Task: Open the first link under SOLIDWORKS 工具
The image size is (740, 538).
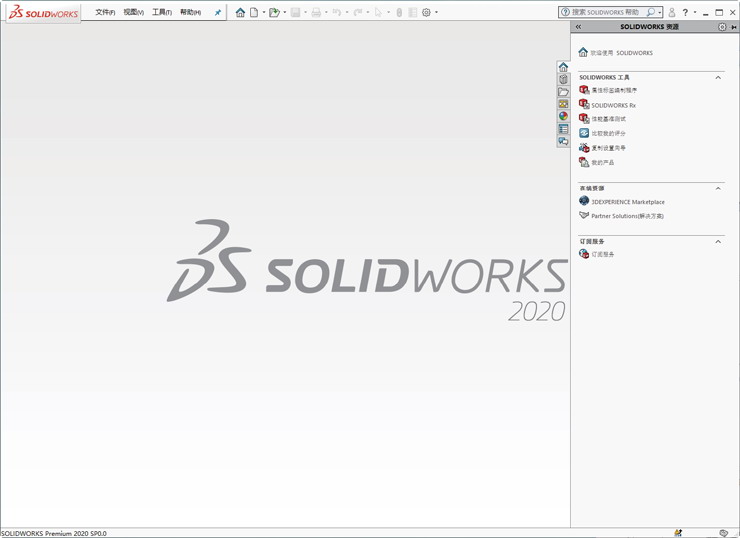Action: 608,90
